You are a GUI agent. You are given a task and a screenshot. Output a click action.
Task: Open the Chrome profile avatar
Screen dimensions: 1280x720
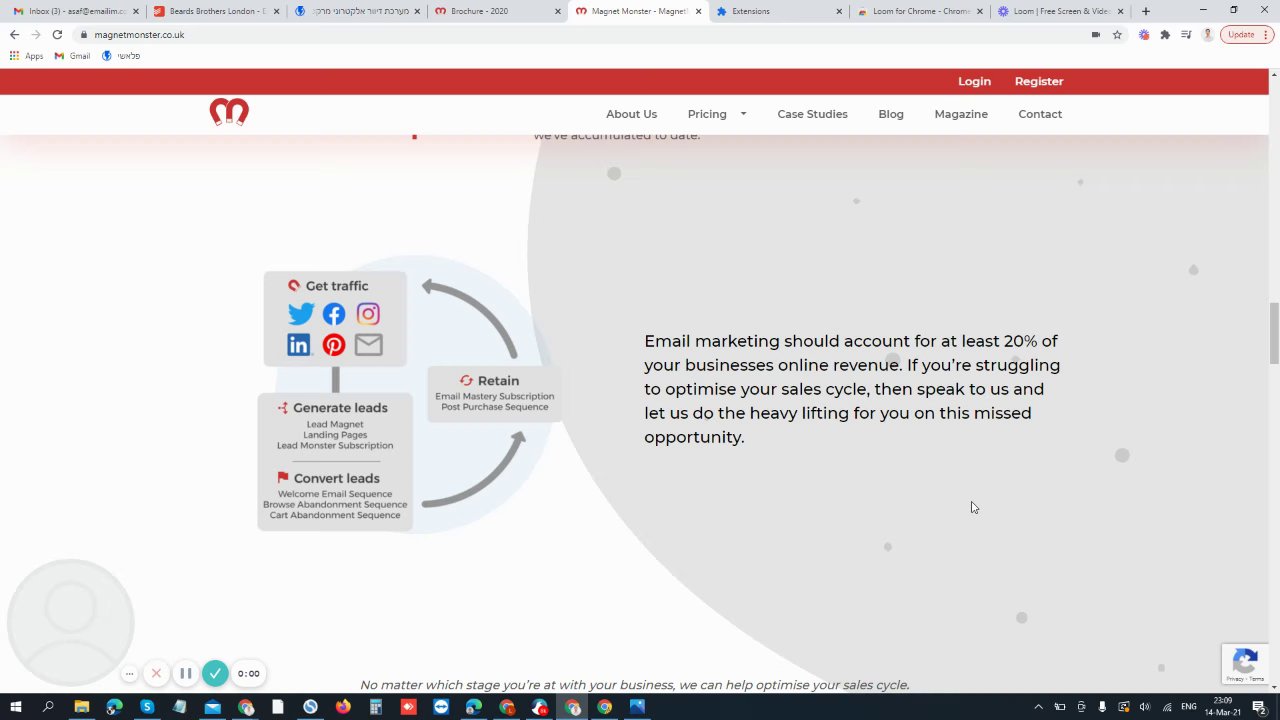pyautogui.click(x=1208, y=34)
